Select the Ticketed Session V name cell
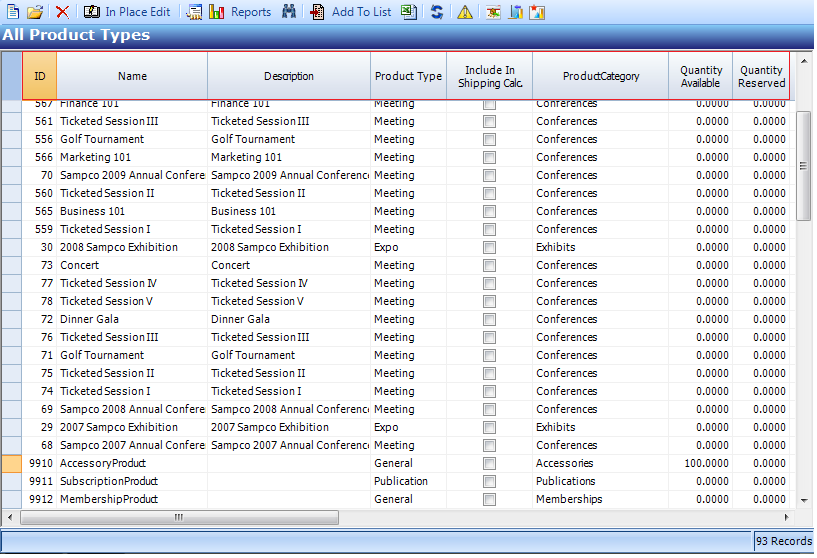 [132, 301]
